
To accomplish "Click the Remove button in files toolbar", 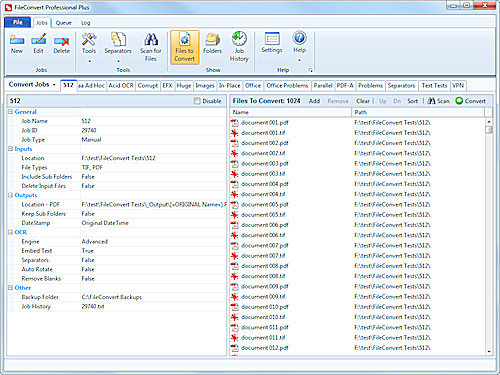I will tap(338, 101).
